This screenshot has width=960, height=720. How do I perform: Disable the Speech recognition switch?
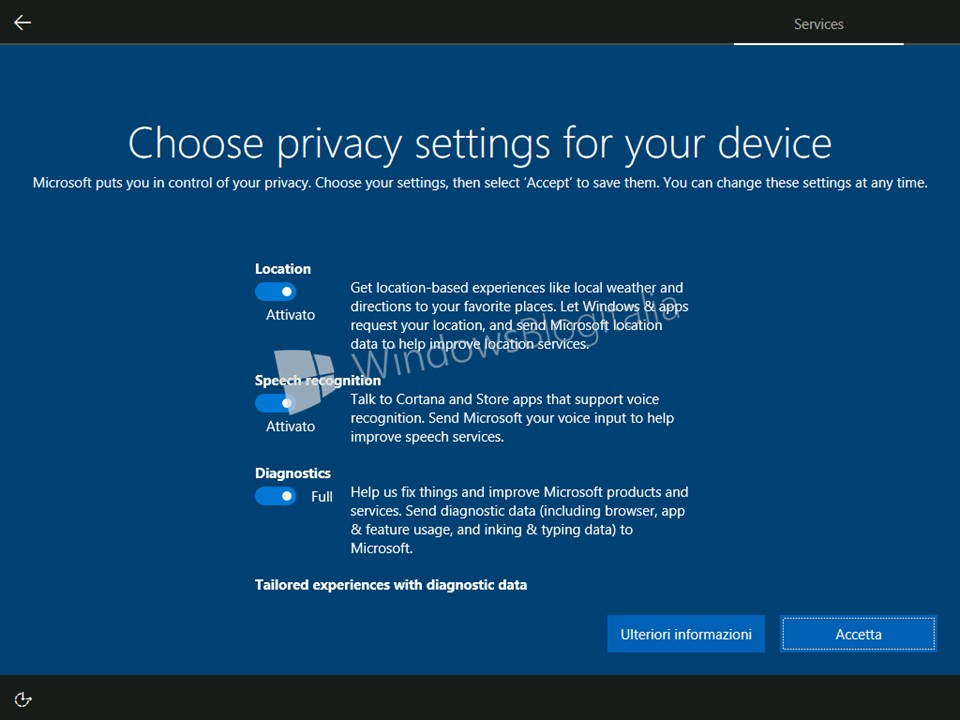pos(276,403)
